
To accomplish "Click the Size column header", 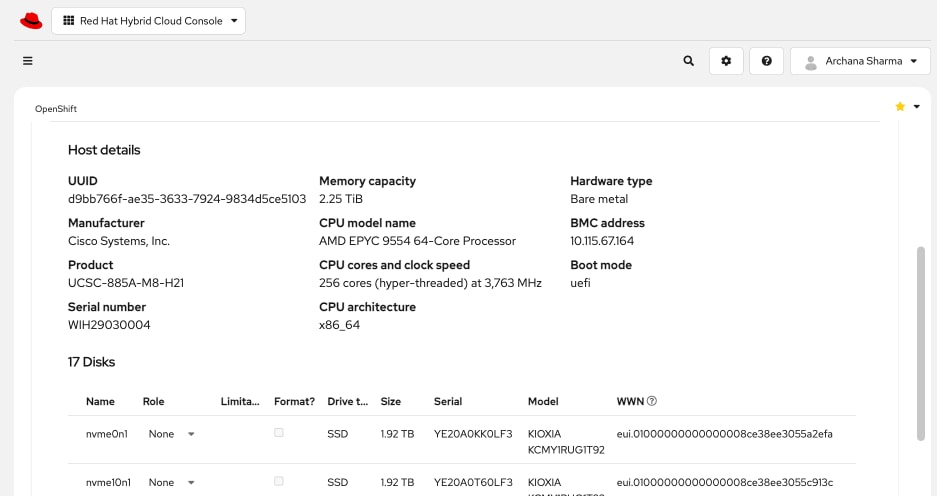I will [x=391, y=402].
